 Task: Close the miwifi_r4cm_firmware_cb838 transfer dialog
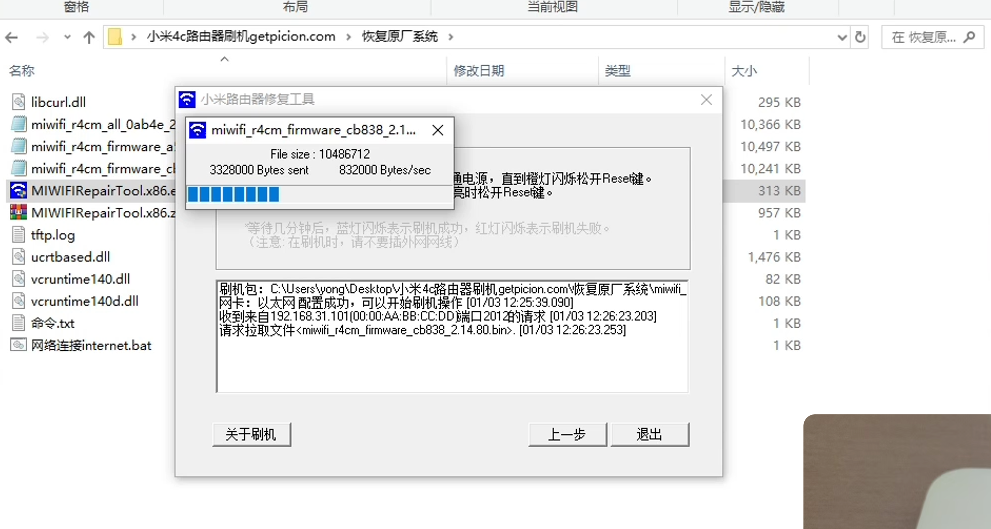437,130
